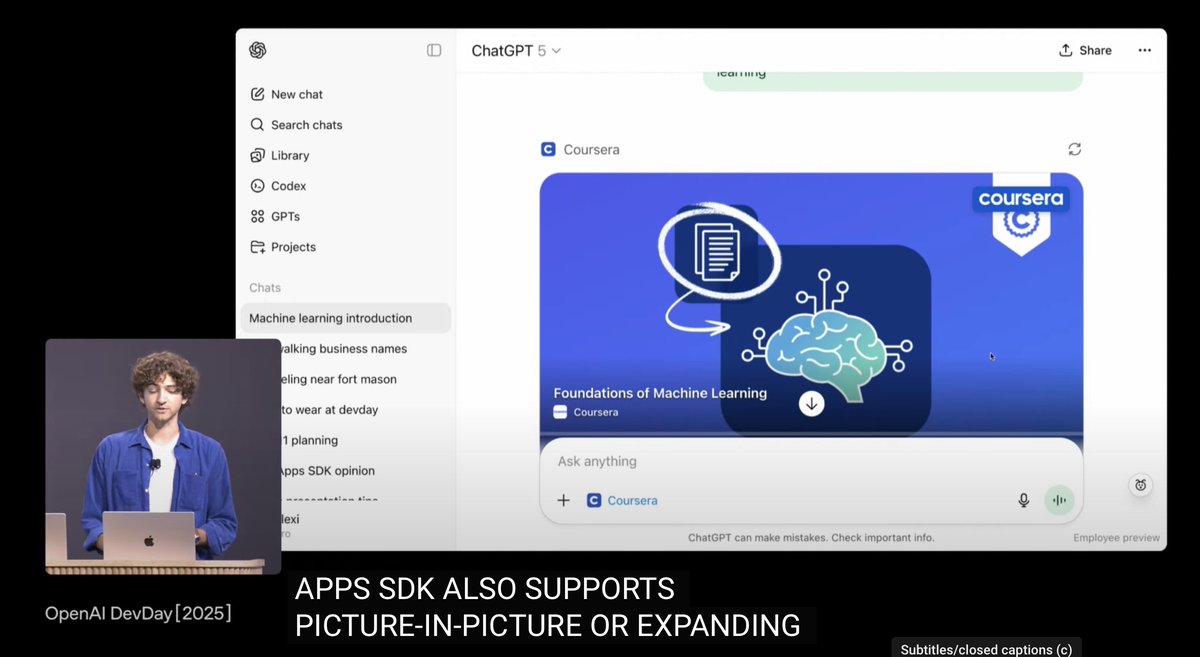Click the 'ChatGPT can make mistakes' disclaimer text
This screenshot has height=657, width=1200.
[811, 538]
